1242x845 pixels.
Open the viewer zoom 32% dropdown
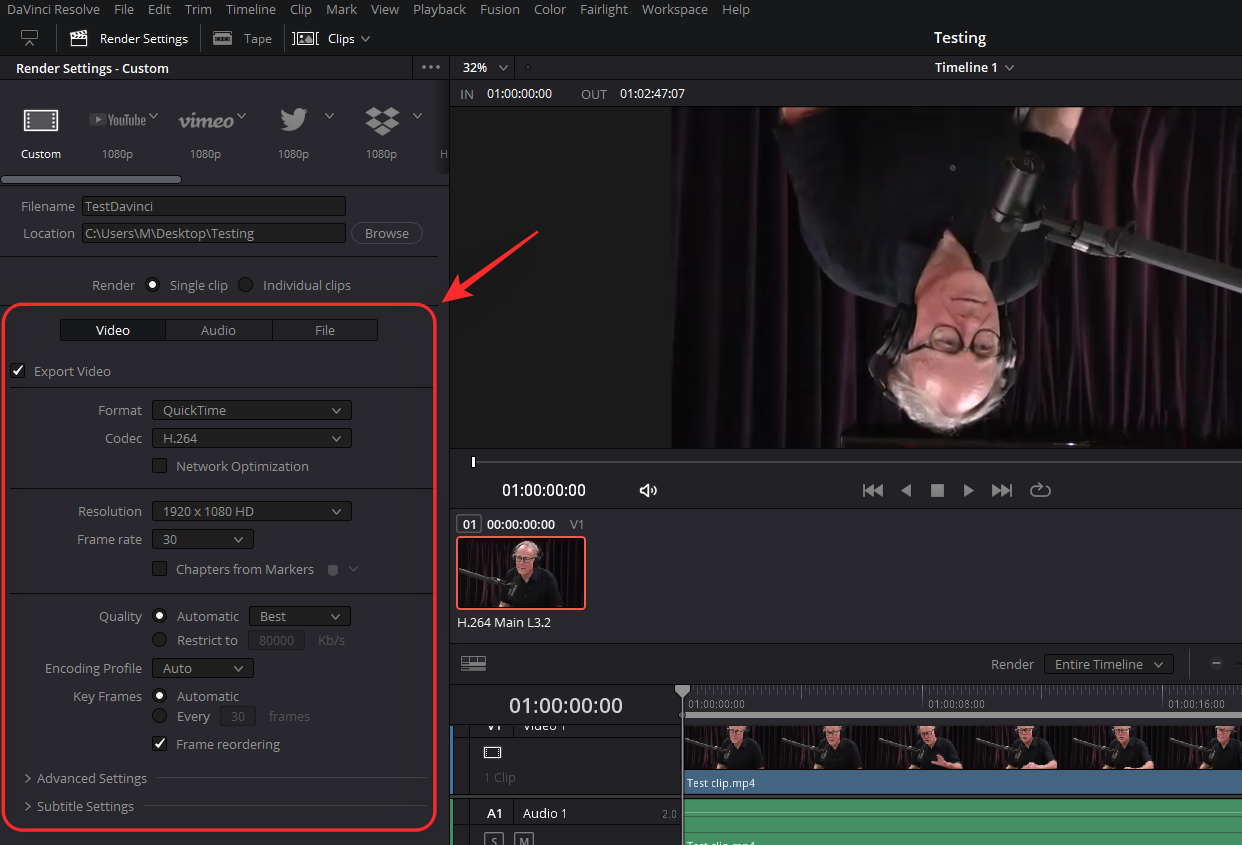point(485,67)
